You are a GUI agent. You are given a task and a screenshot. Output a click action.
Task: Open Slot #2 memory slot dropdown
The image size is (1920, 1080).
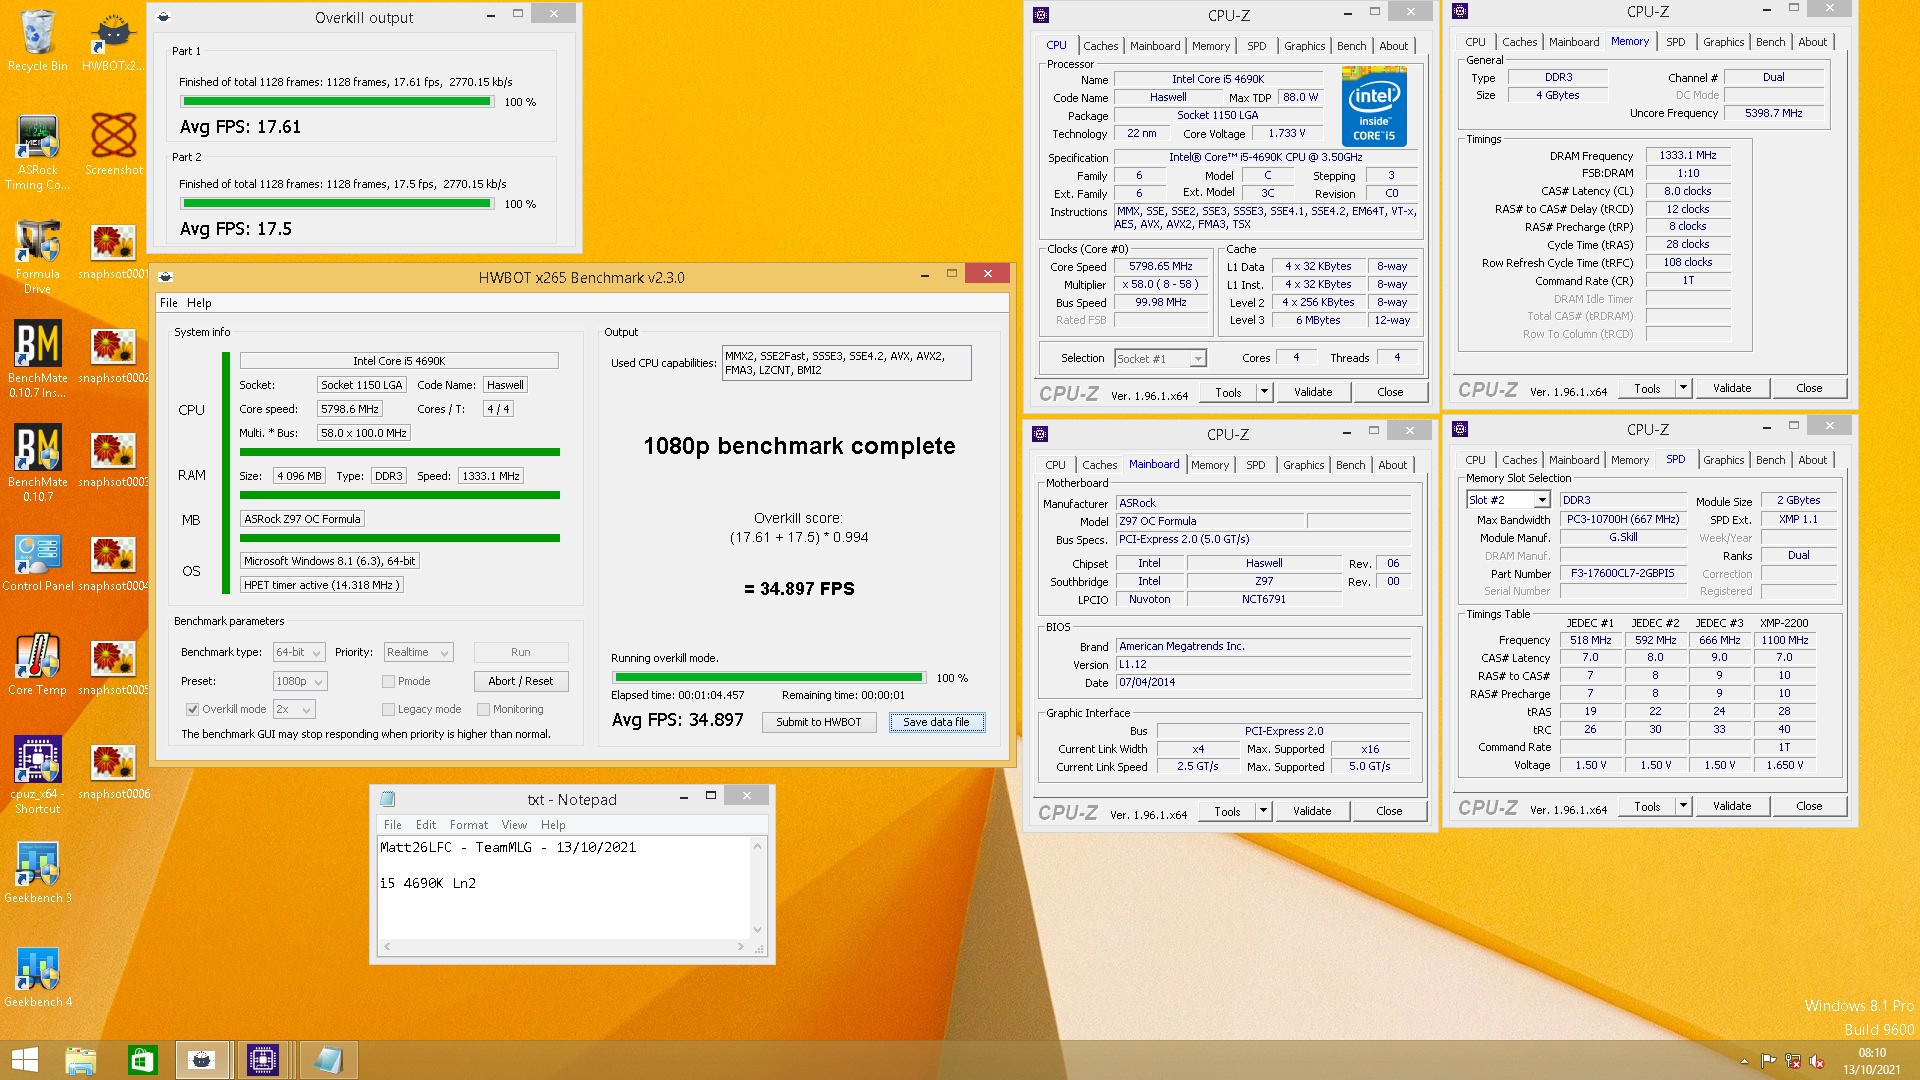pyautogui.click(x=1508, y=500)
